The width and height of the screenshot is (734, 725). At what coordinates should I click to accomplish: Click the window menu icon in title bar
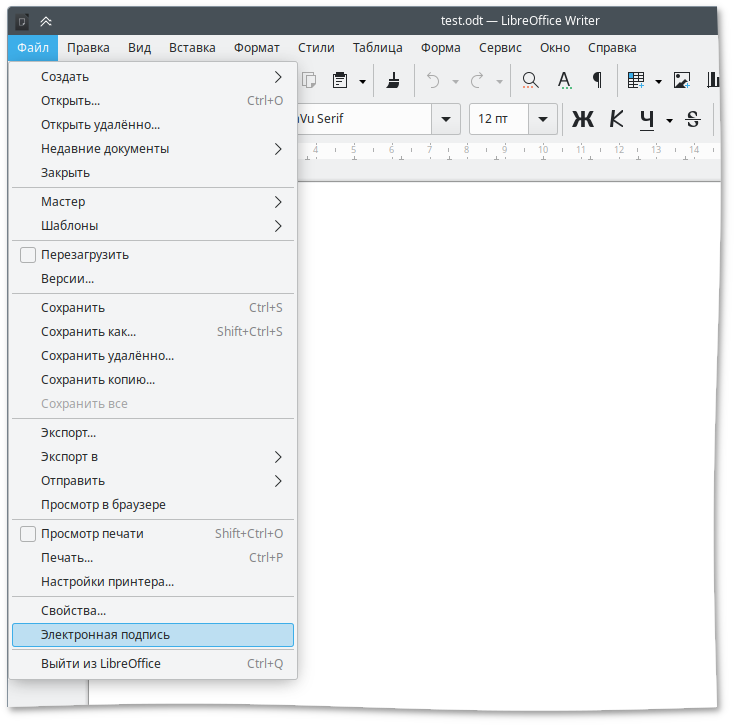click(x=22, y=21)
